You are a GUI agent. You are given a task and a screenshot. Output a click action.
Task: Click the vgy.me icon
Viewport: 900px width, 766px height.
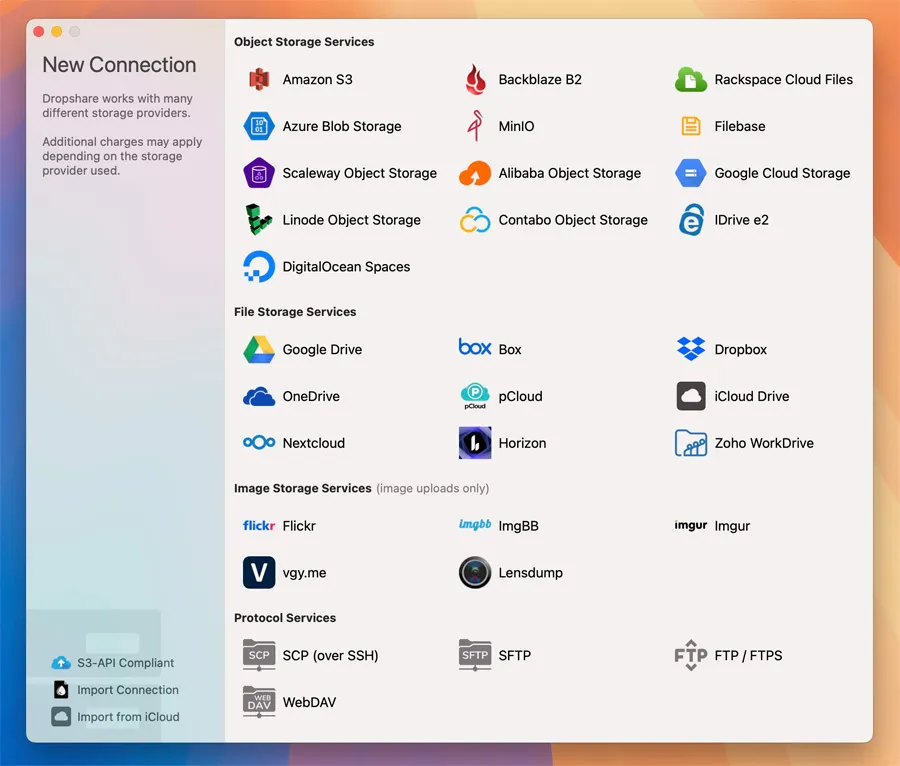point(259,573)
